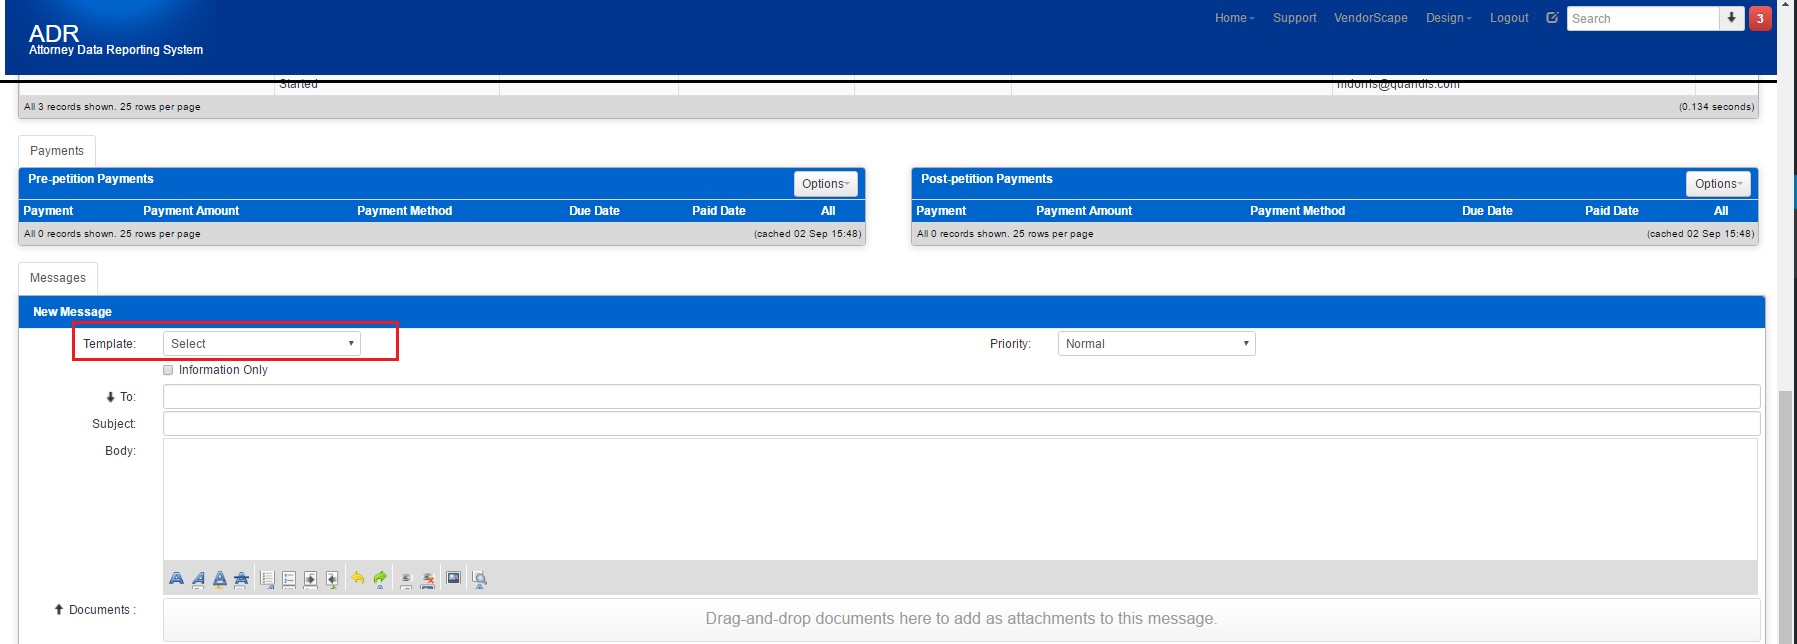The height and width of the screenshot is (644, 1797).
Task: Expand the Home menu in top navigation
Action: coord(1234,18)
